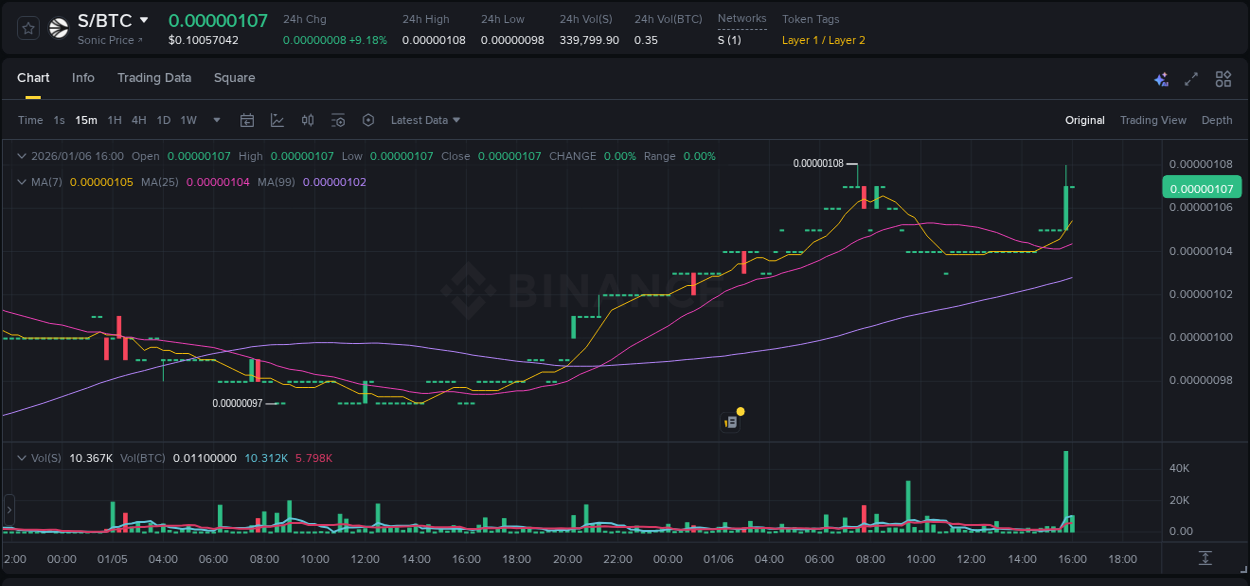Switch to the Trading Data tab
Screen dimensions: 1250x586
pos(154,78)
